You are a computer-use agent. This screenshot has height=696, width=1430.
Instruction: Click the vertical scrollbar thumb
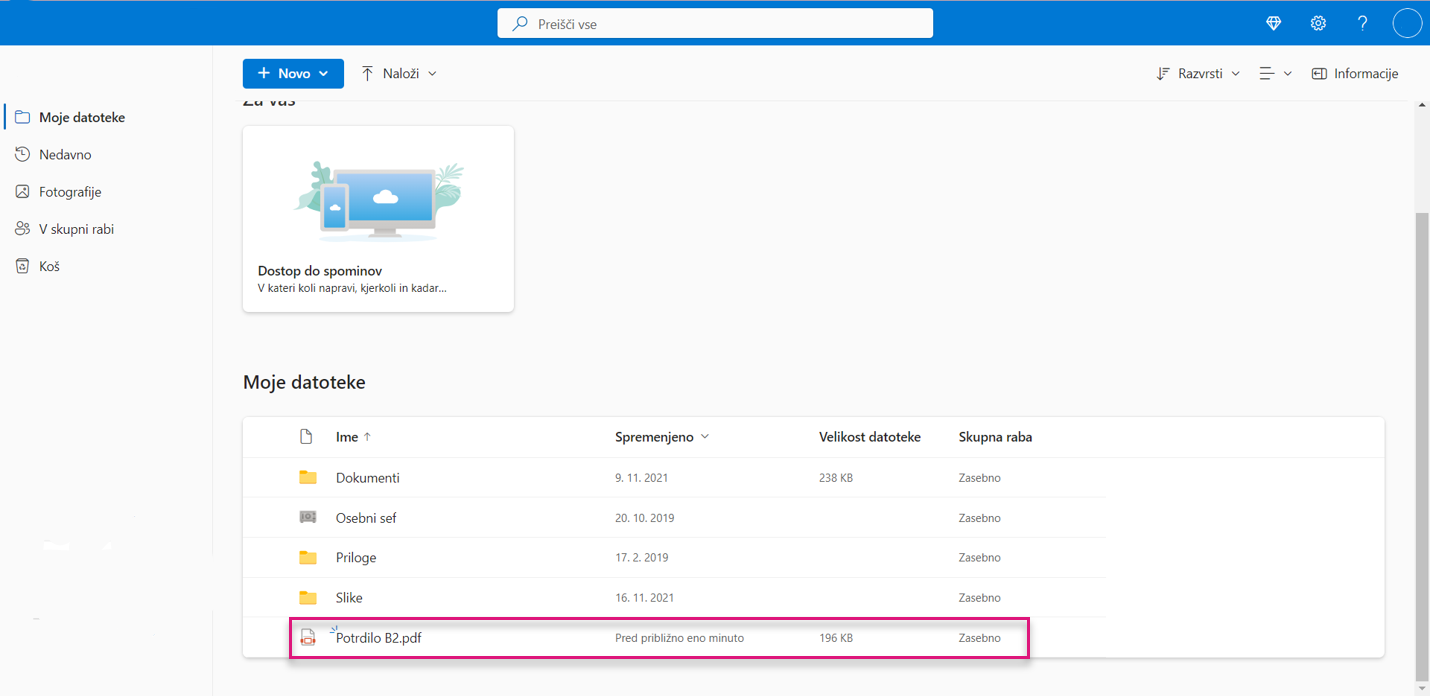coord(1422,445)
